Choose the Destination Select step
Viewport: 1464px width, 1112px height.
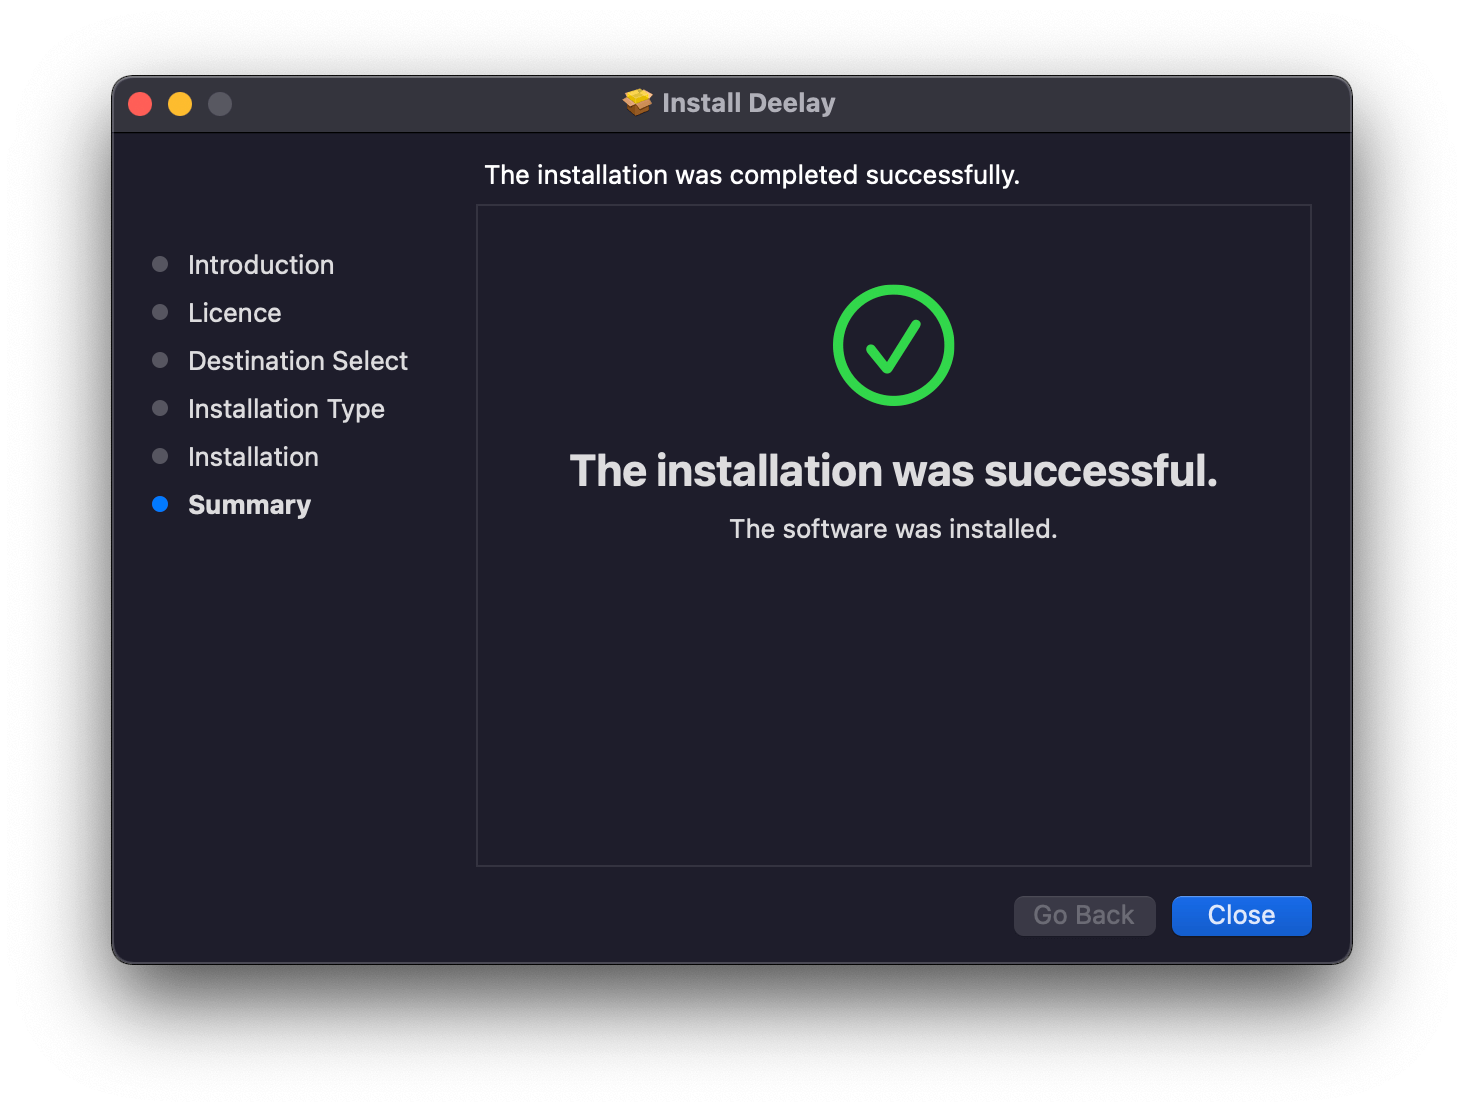click(x=298, y=361)
